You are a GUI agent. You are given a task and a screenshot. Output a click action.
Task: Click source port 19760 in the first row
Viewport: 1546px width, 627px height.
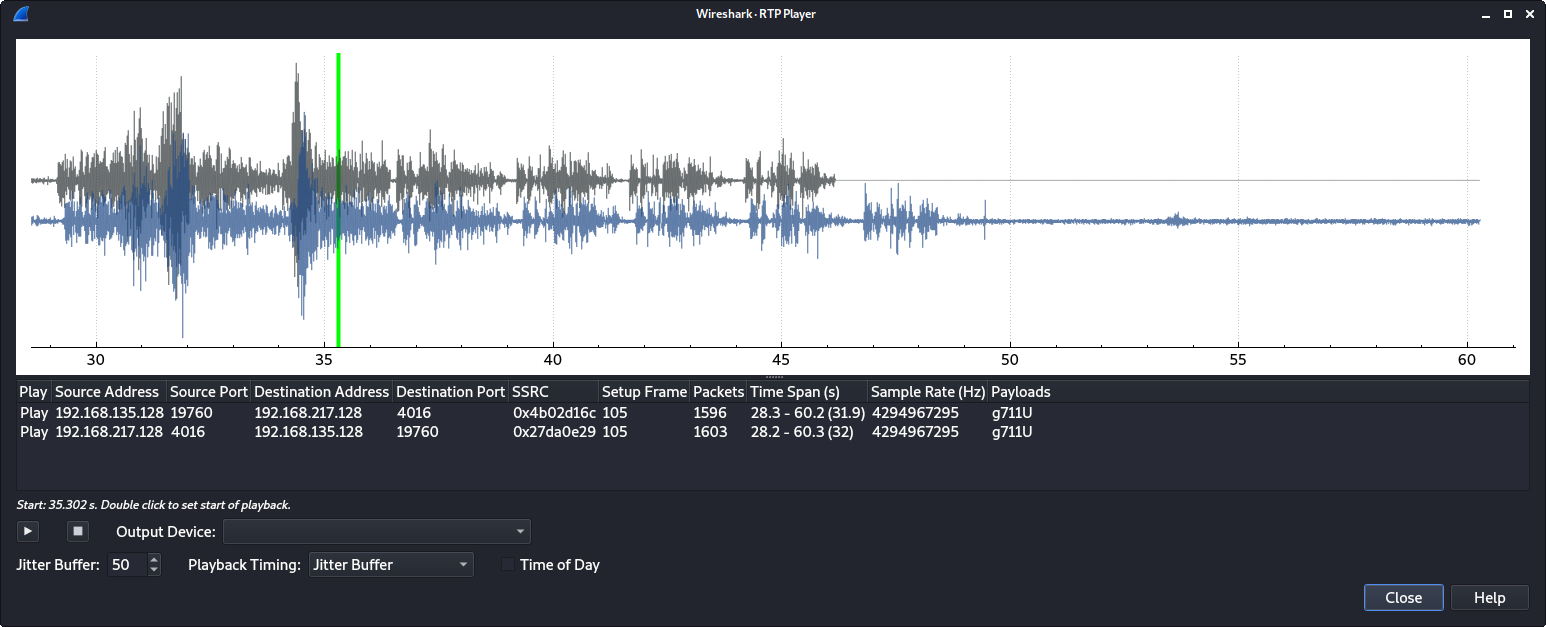click(191, 412)
